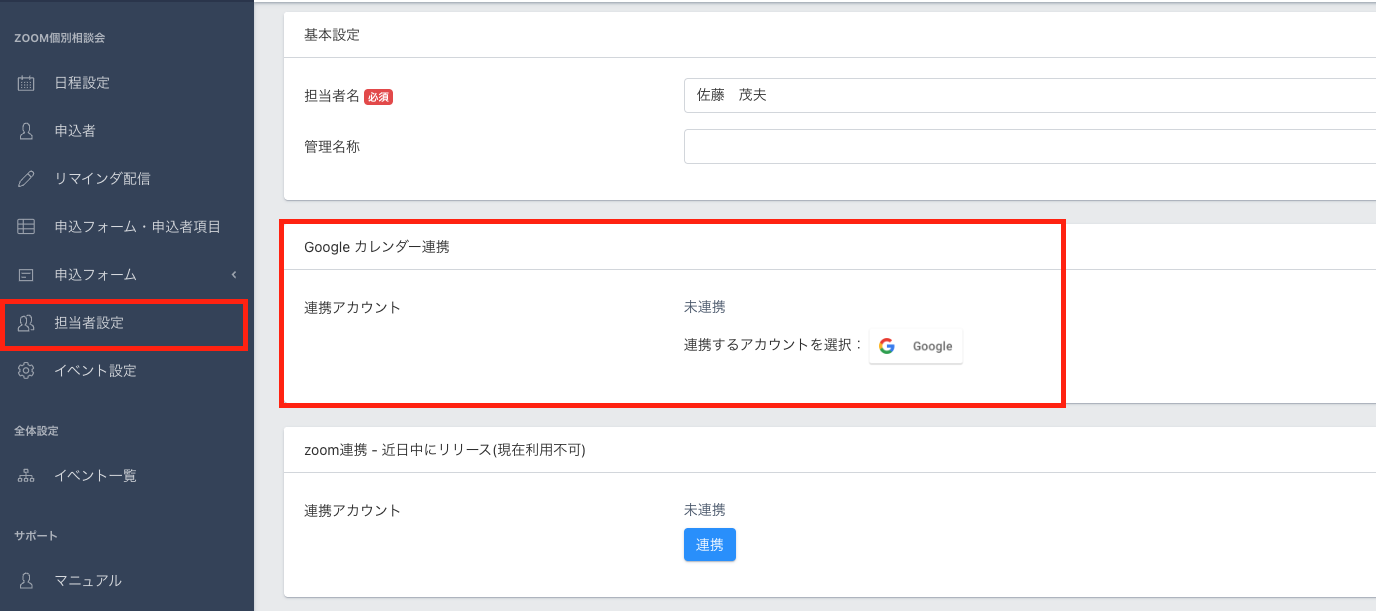Click the blue 連携 button for zoom
This screenshot has height=611, width=1376.
click(x=709, y=545)
